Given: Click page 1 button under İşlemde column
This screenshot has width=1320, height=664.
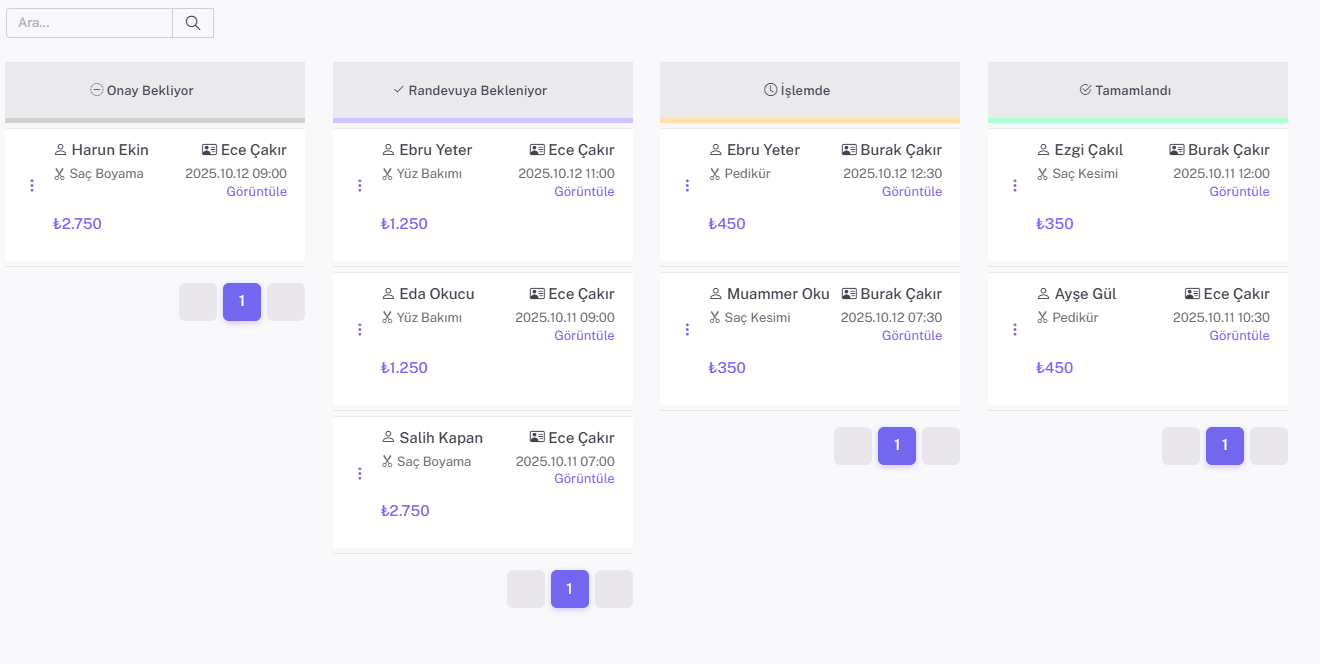Looking at the screenshot, I should click(x=897, y=446).
